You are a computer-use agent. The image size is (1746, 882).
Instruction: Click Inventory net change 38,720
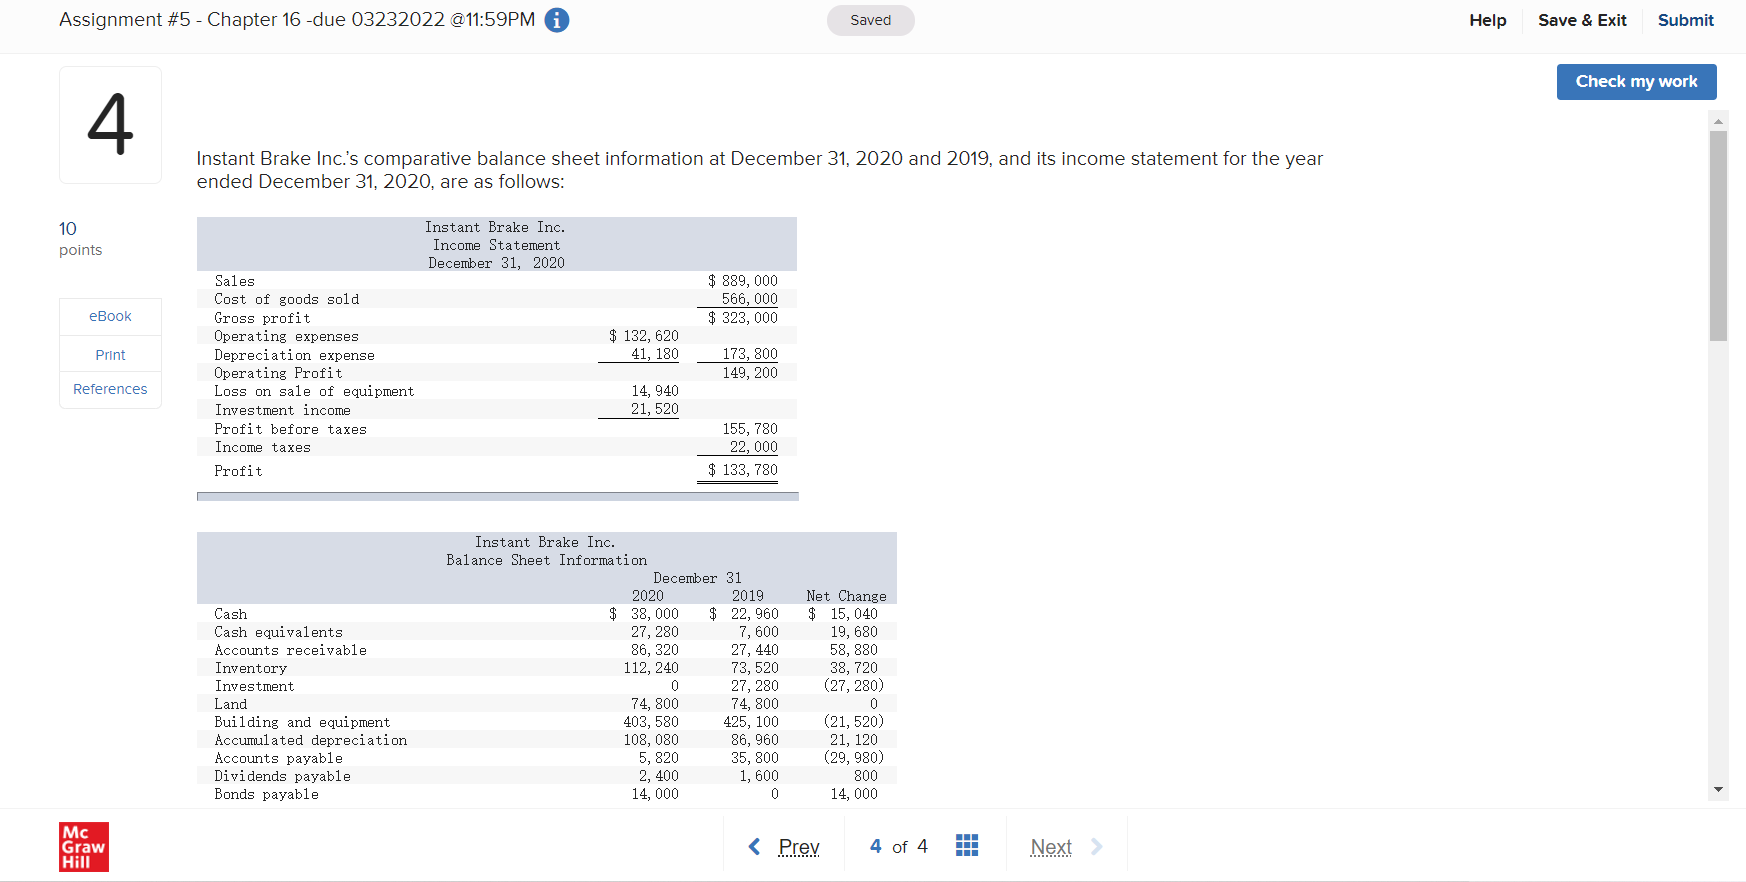(x=853, y=668)
